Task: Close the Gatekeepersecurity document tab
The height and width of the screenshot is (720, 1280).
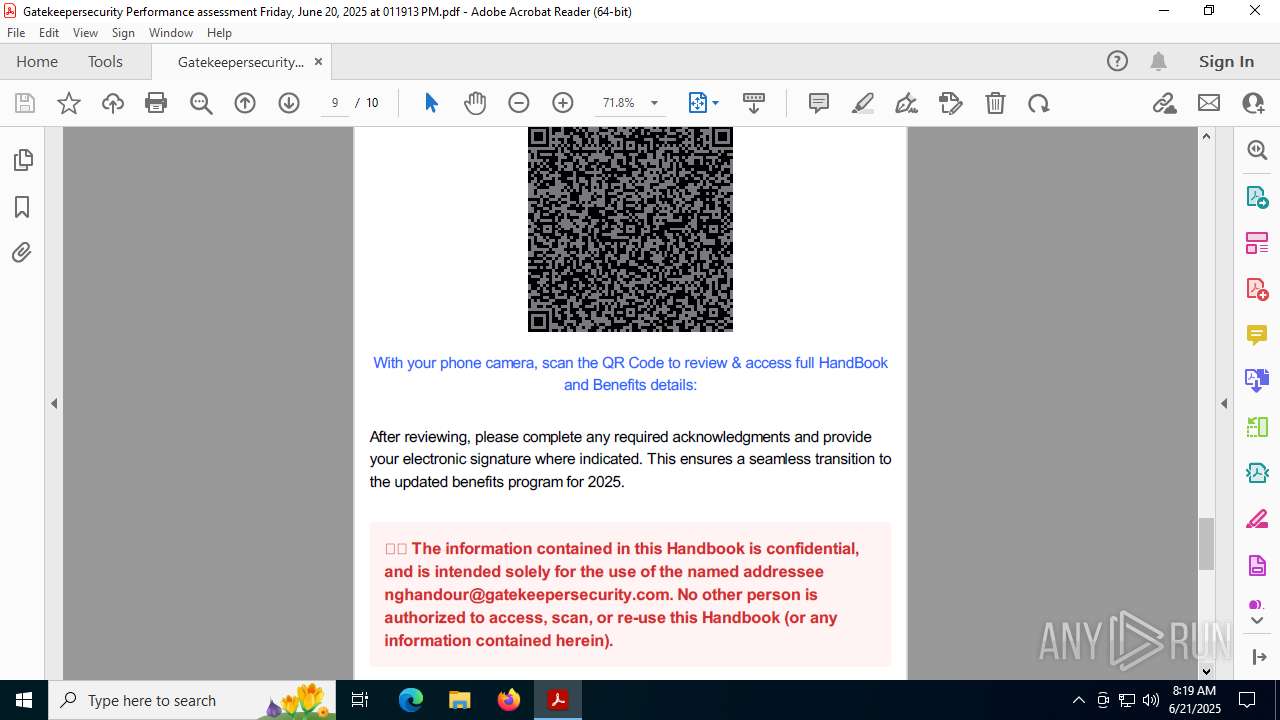Action: [x=318, y=62]
